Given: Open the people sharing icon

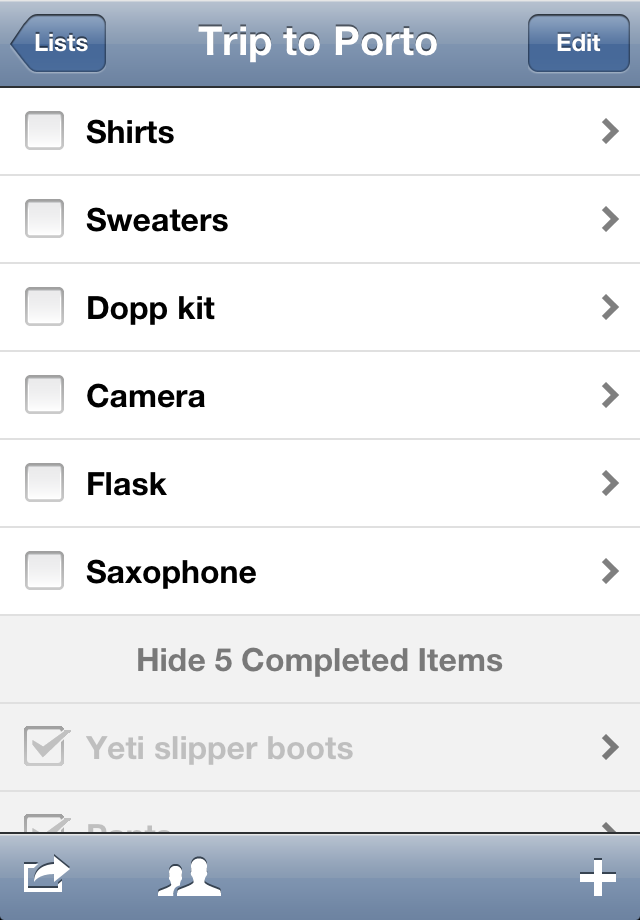Looking at the screenshot, I should pyautogui.click(x=189, y=876).
